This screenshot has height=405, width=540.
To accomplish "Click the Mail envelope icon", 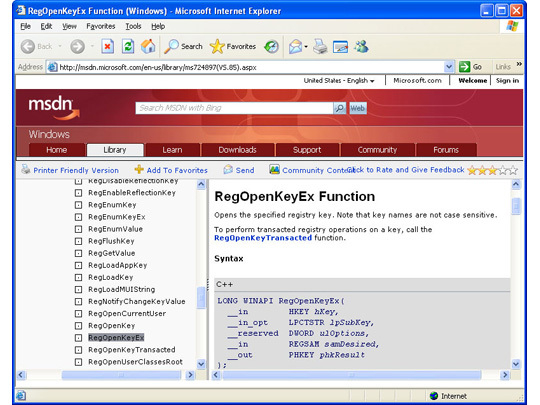I will (295, 46).
